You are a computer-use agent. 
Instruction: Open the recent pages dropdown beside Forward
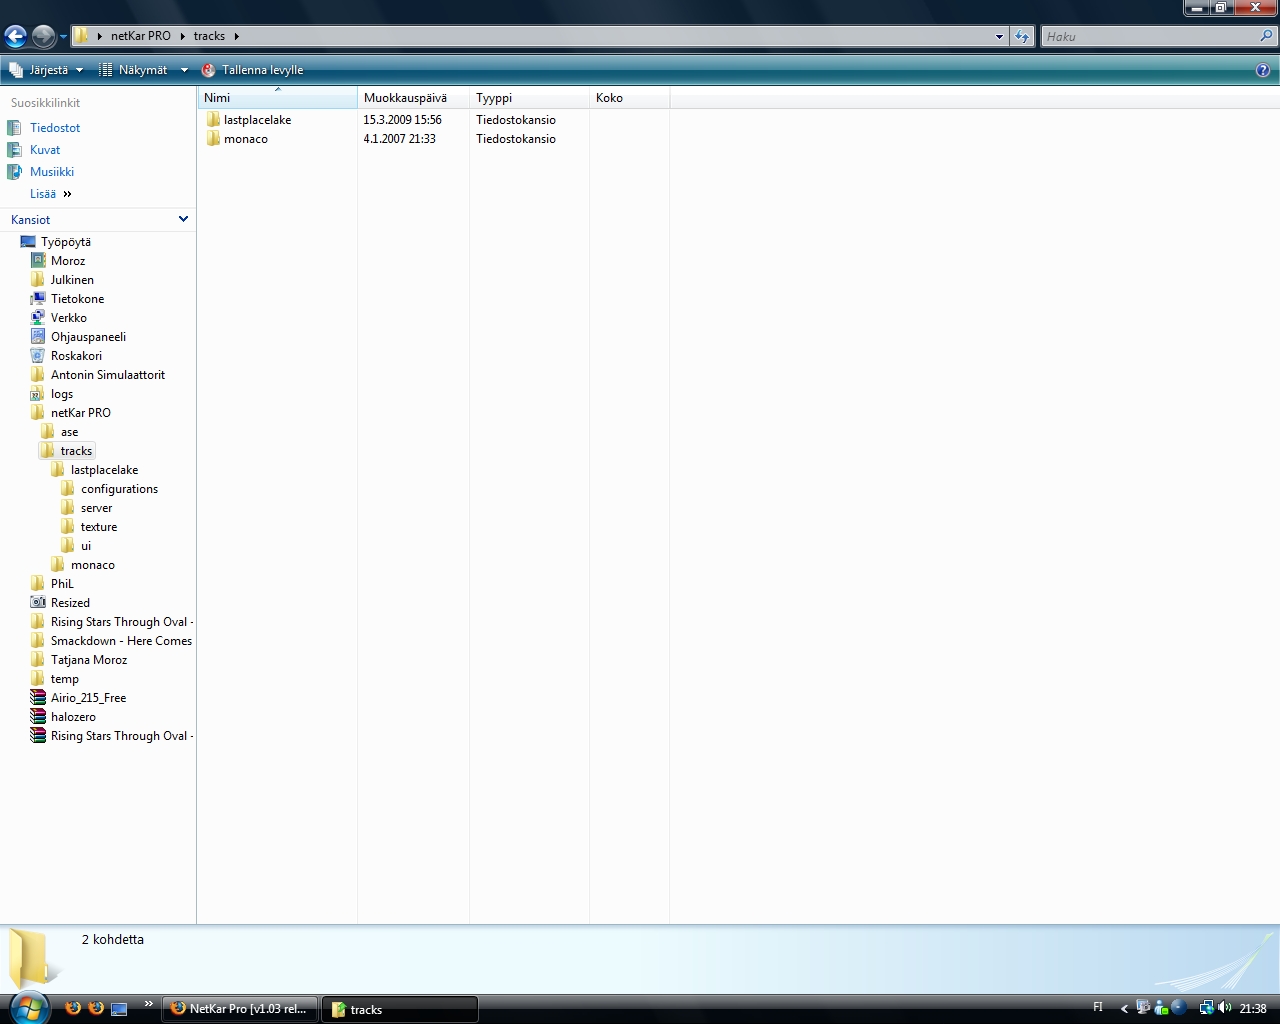(63, 37)
